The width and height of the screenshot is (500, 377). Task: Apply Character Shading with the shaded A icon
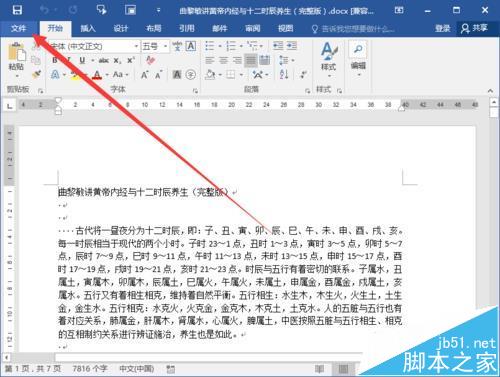[x=177, y=75]
